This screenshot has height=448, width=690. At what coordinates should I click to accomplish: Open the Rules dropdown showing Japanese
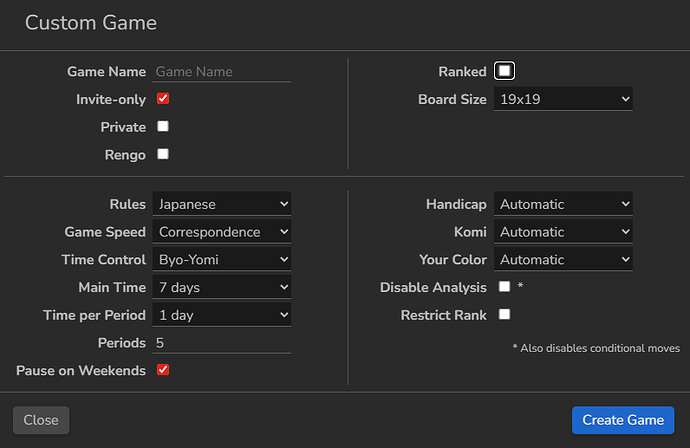pyautogui.click(x=222, y=204)
